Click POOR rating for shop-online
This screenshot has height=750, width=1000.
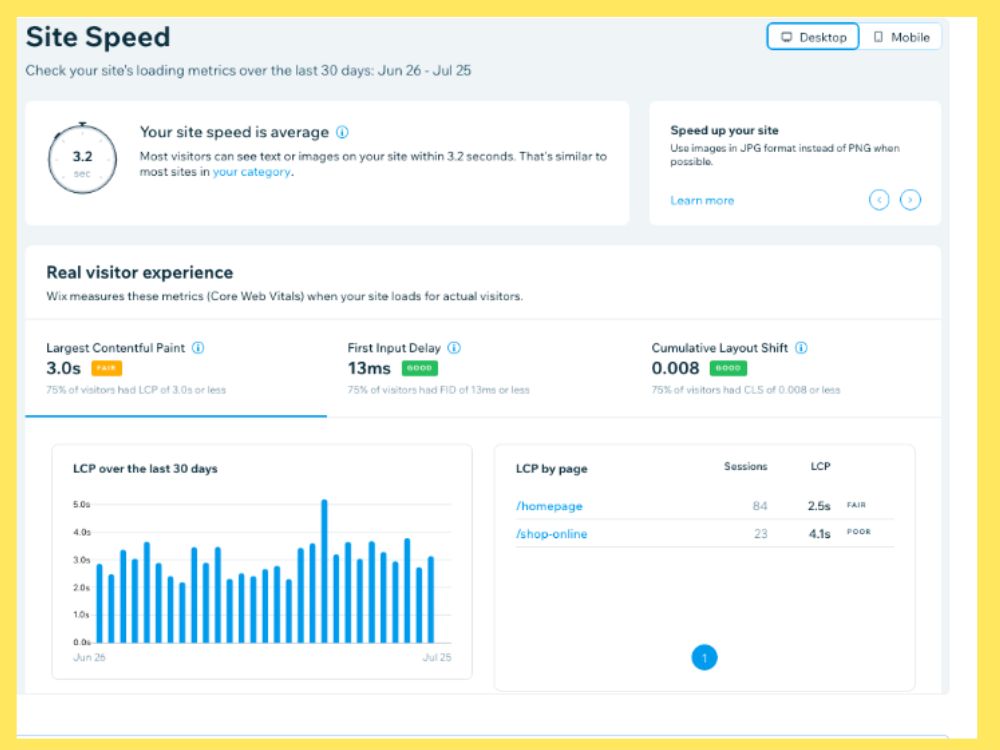coord(858,532)
